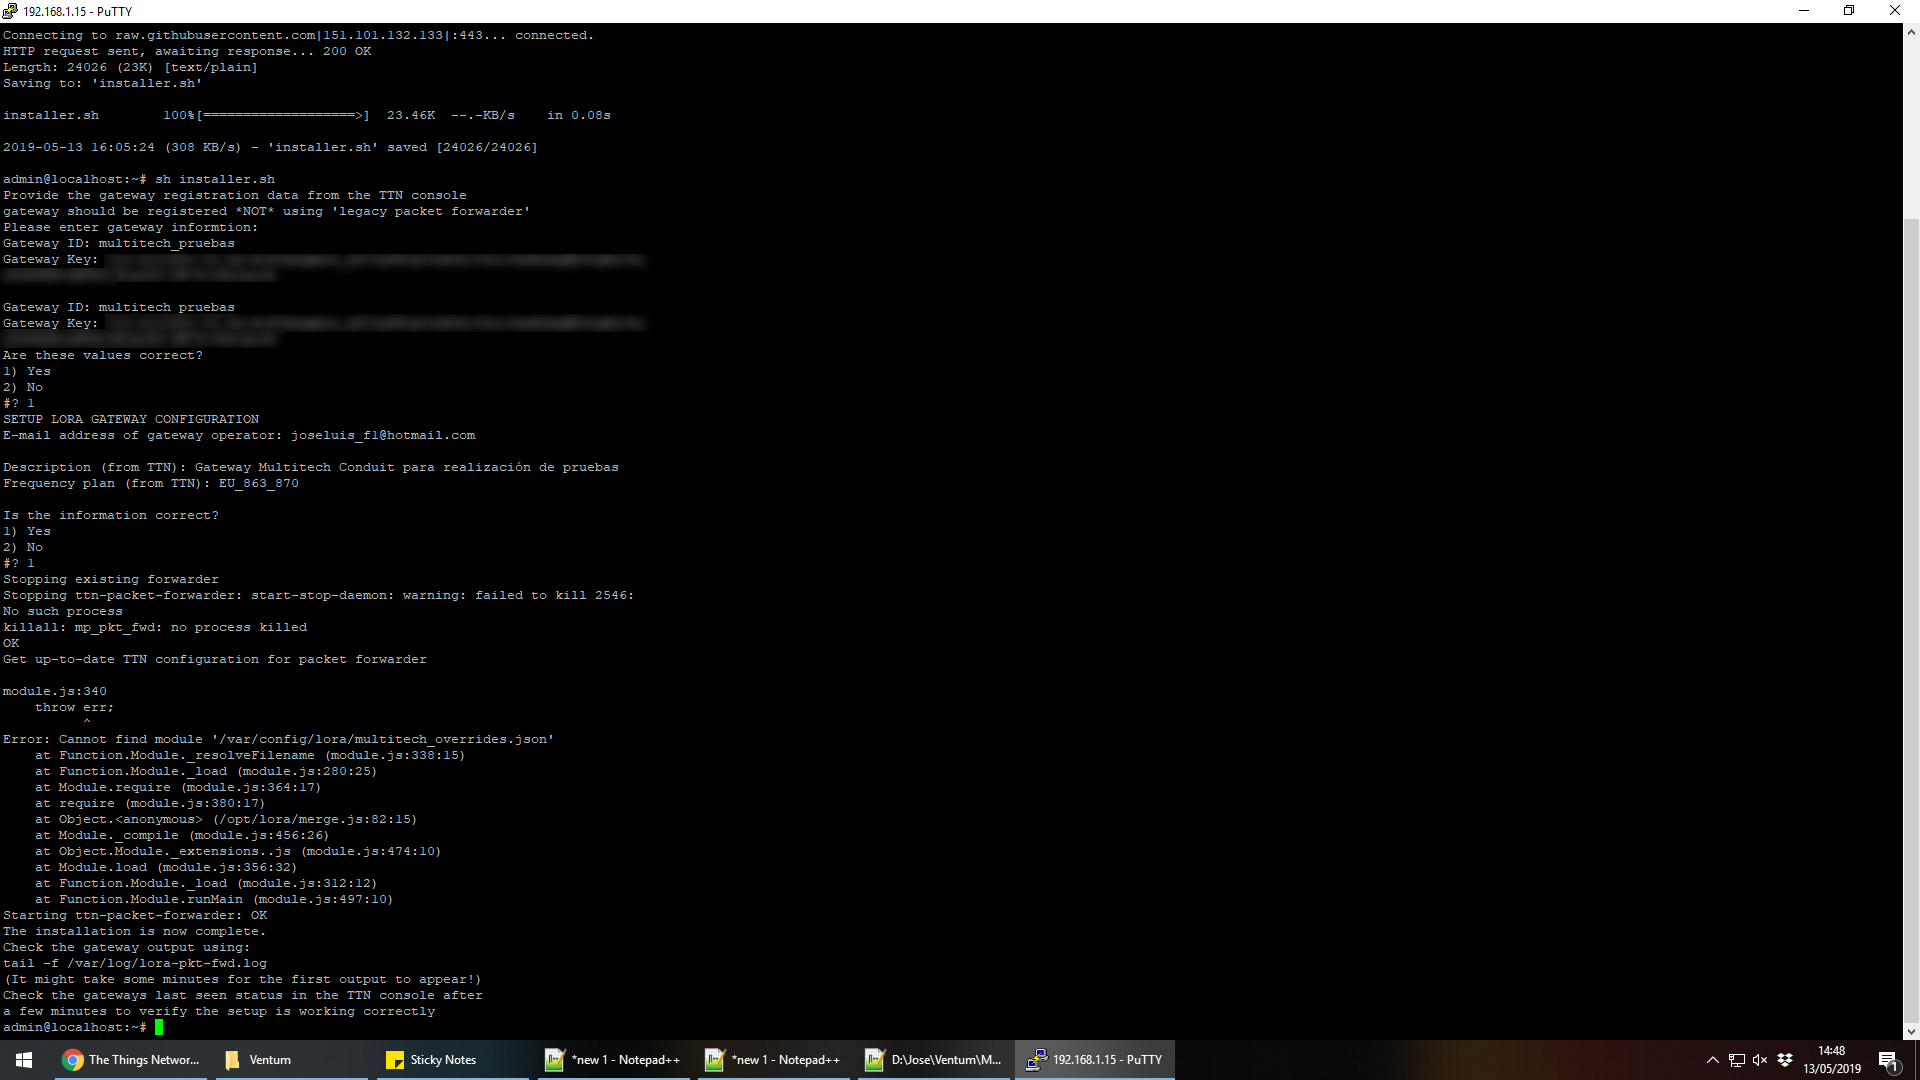Click the green terminal cursor block
Viewport: 1920px width, 1080px height.
[159, 1027]
